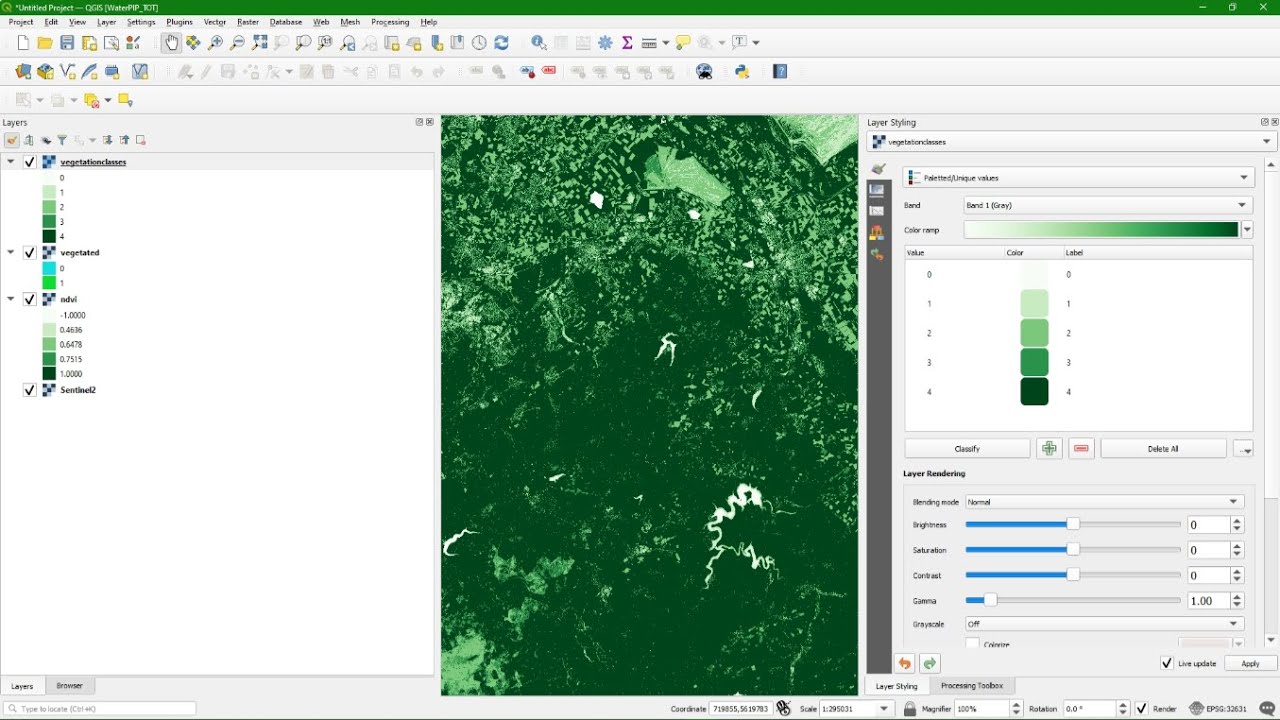The width and height of the screenshot is (1280, 720).
Task: Redo the style change in Layer Styling
Action: [930, 663]
